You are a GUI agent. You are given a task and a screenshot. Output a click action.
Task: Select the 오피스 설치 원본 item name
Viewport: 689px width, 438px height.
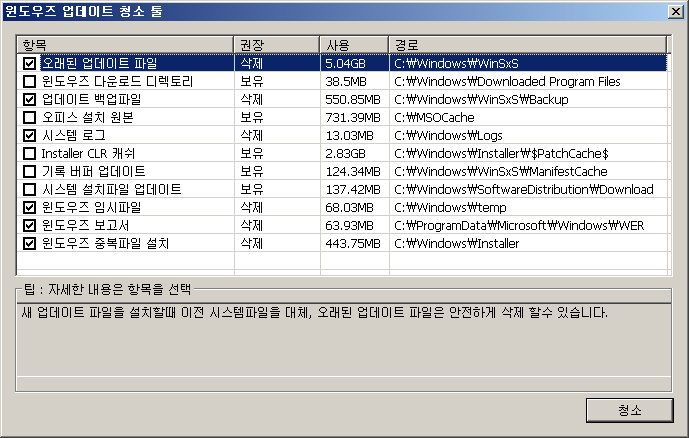[x=87, y=117]
